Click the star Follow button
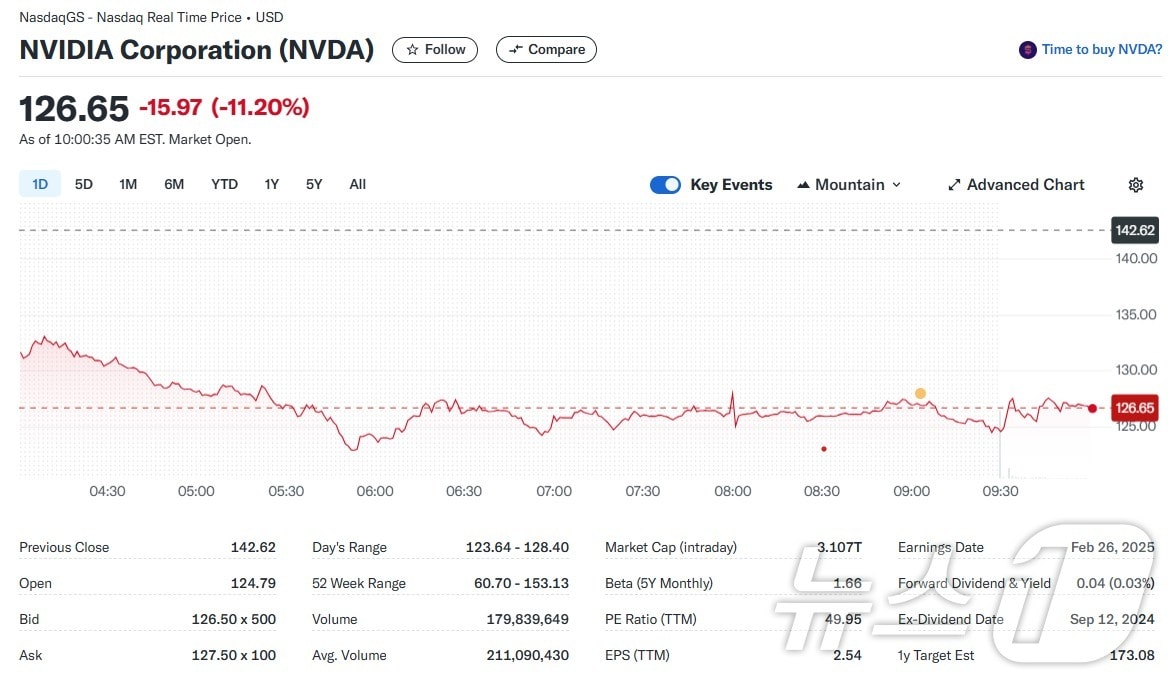Screen dimensions: 1173x682 [435, 50]
